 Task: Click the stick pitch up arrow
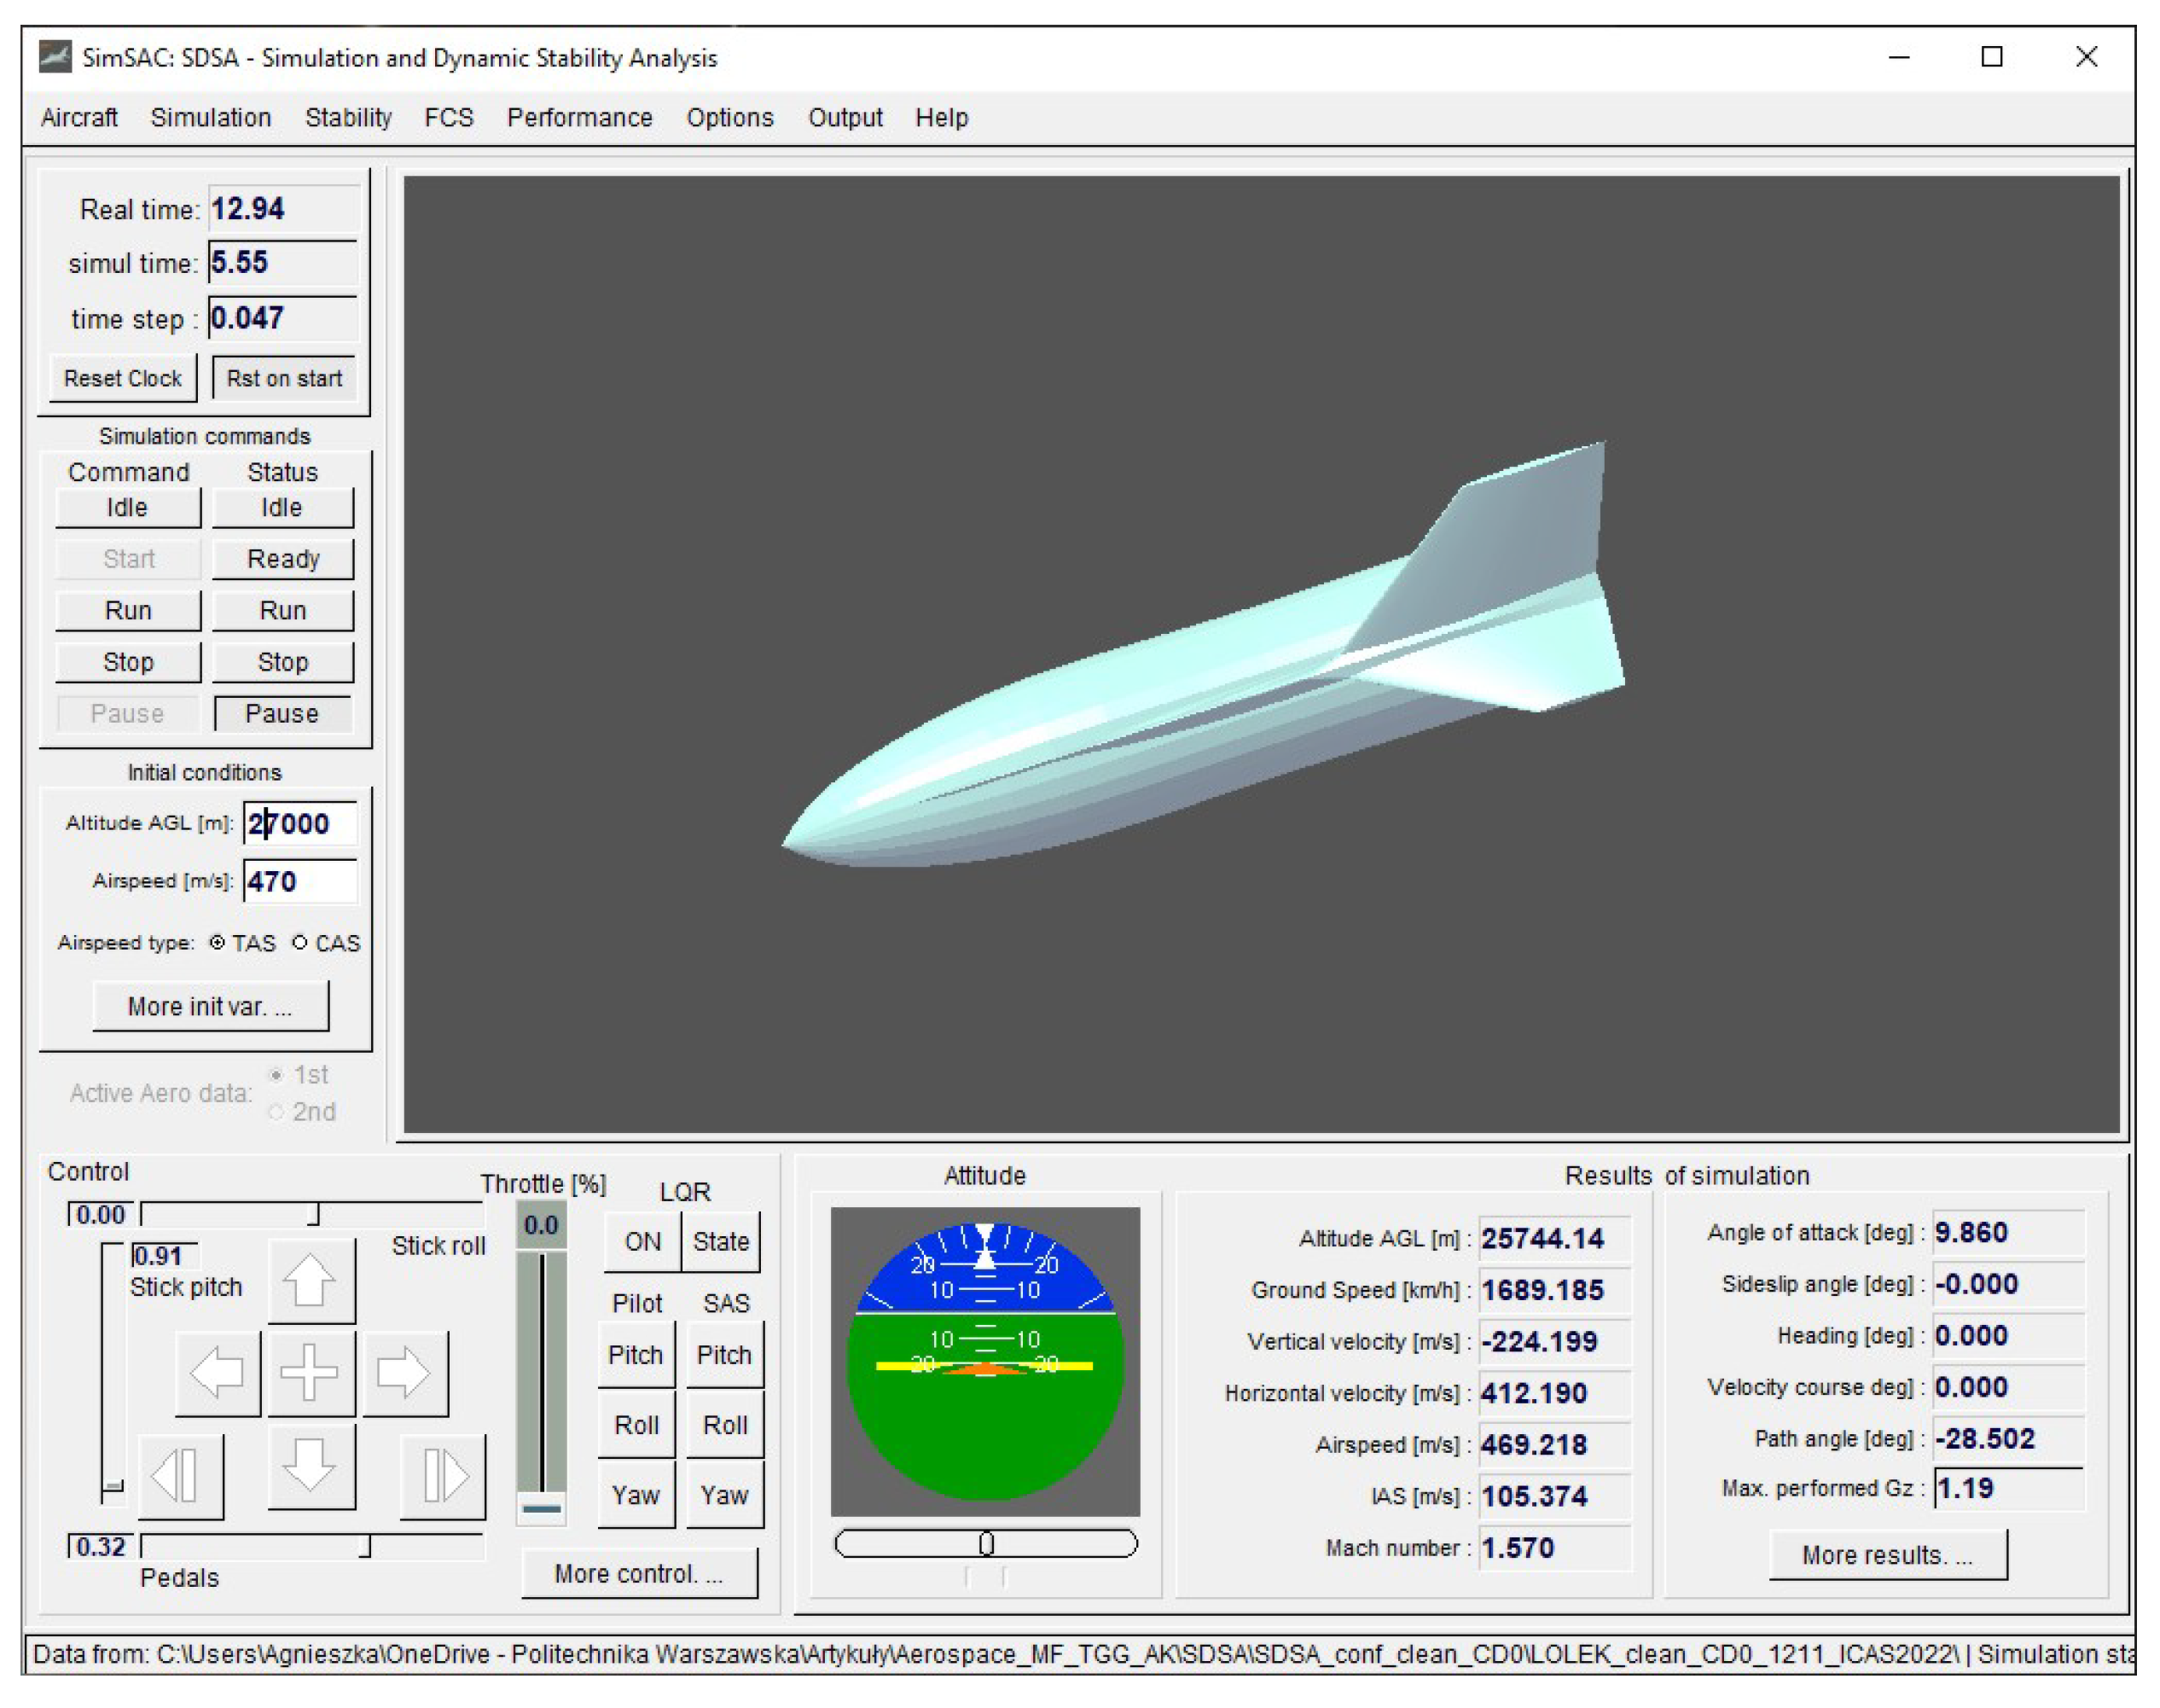coord(310,1280)
